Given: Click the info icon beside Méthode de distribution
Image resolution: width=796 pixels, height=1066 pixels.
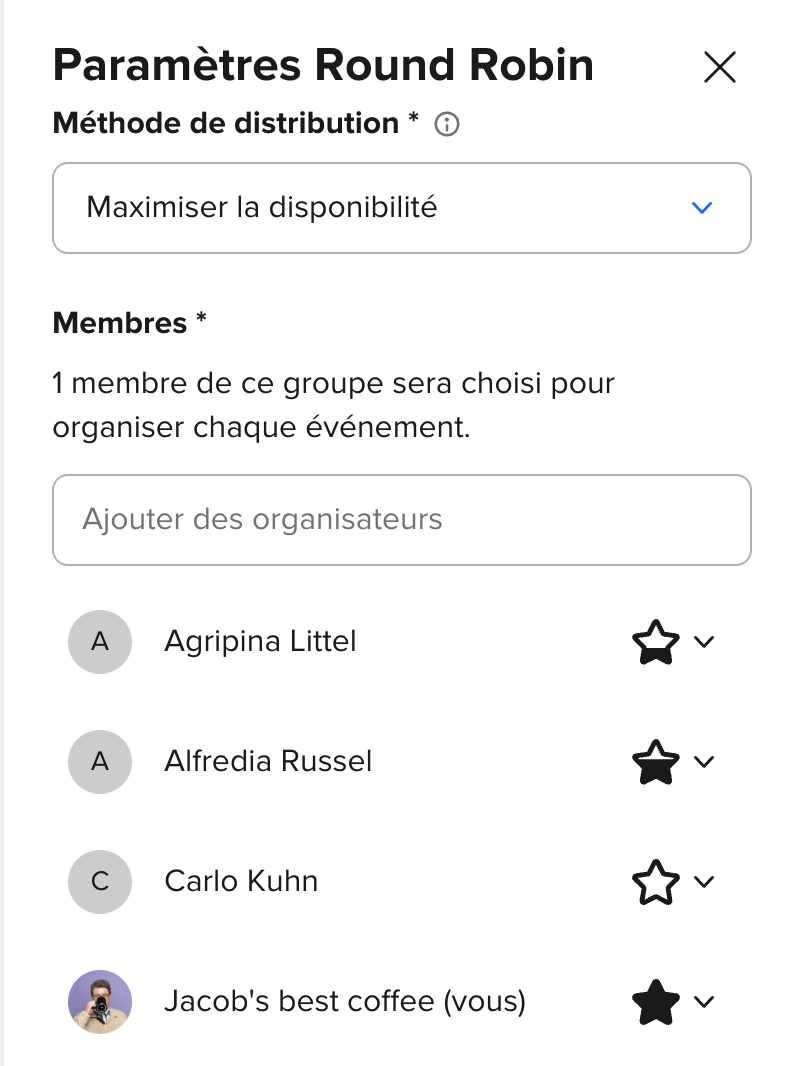Looking at the screenshot, I should tap(448, 125).
